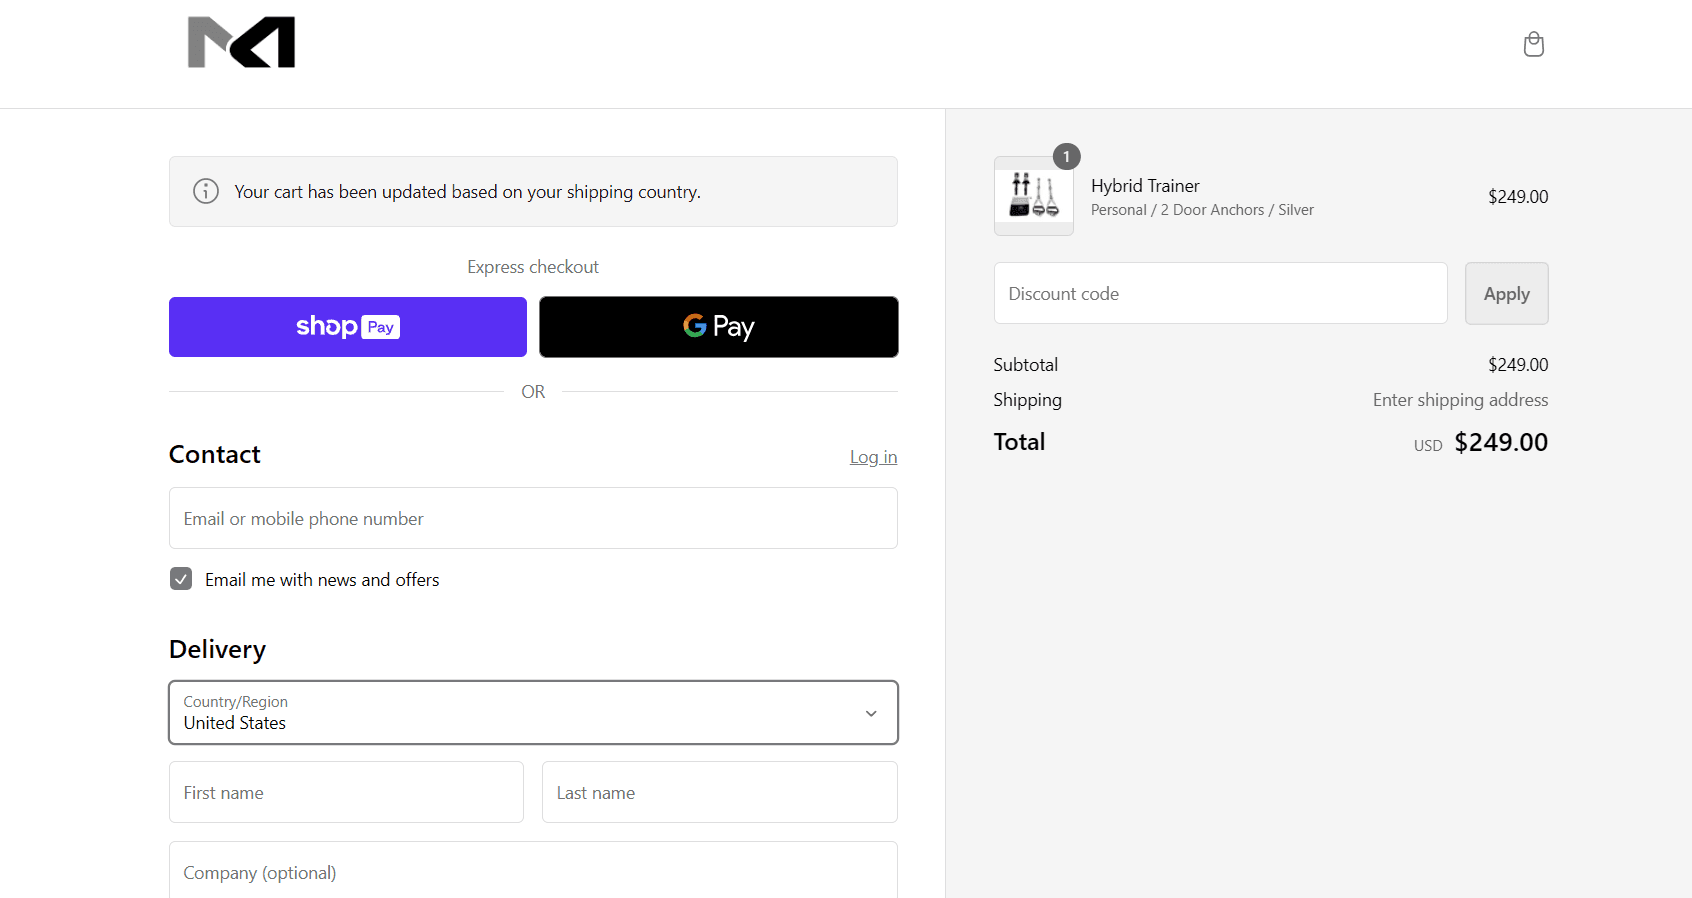Pay with Google Pay express button

tap(719, 327)
